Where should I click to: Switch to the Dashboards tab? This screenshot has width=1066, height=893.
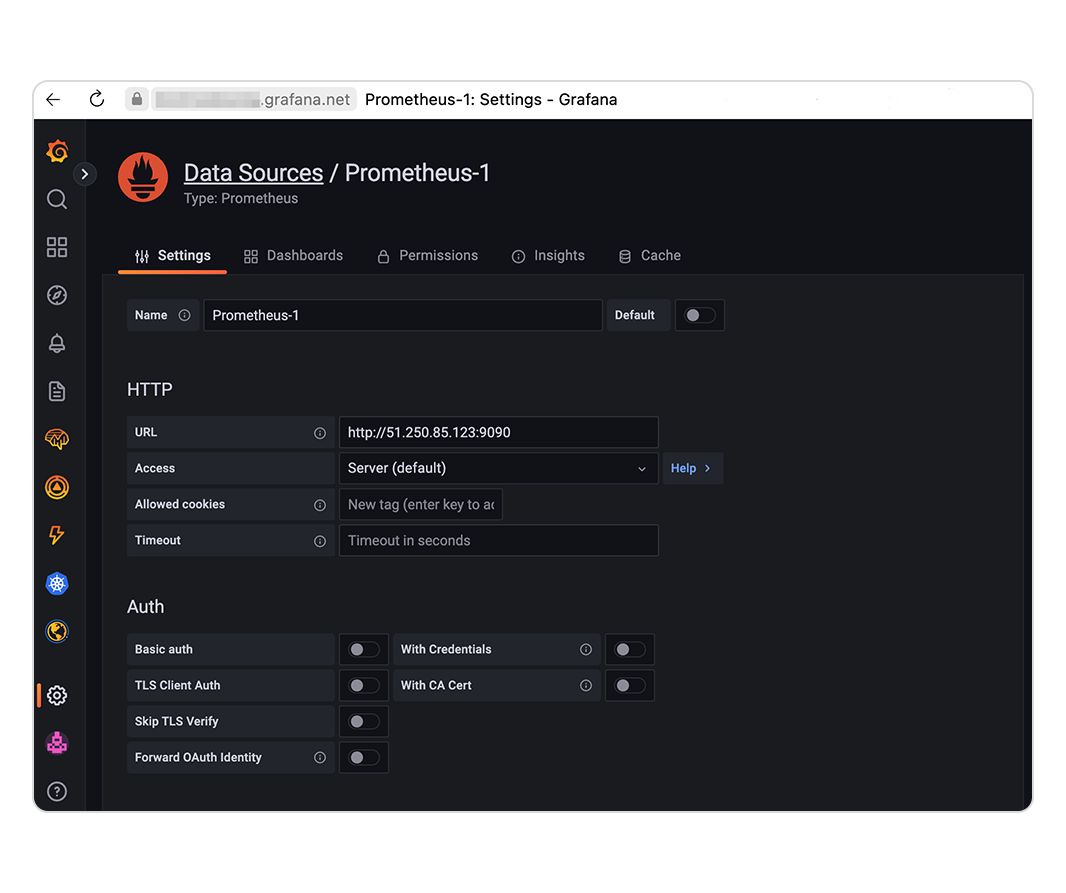[294, 256]
